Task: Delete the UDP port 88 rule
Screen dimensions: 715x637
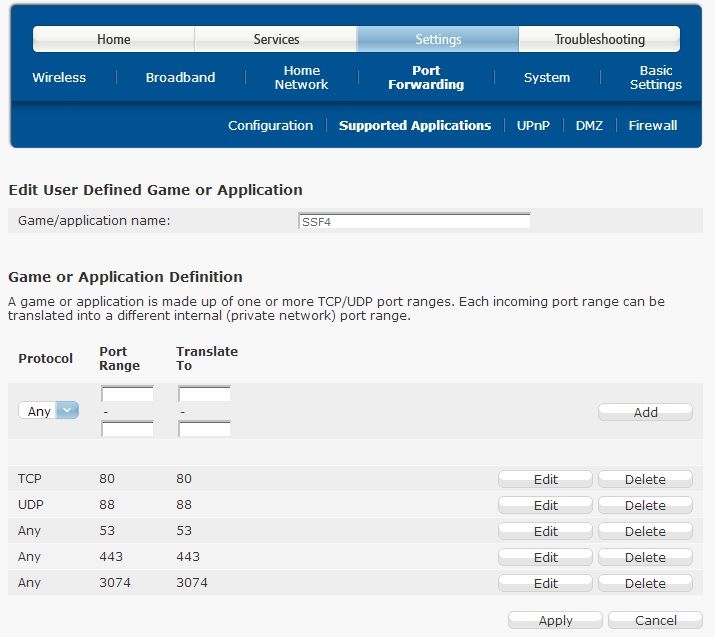Action: [x=645, y=505]
